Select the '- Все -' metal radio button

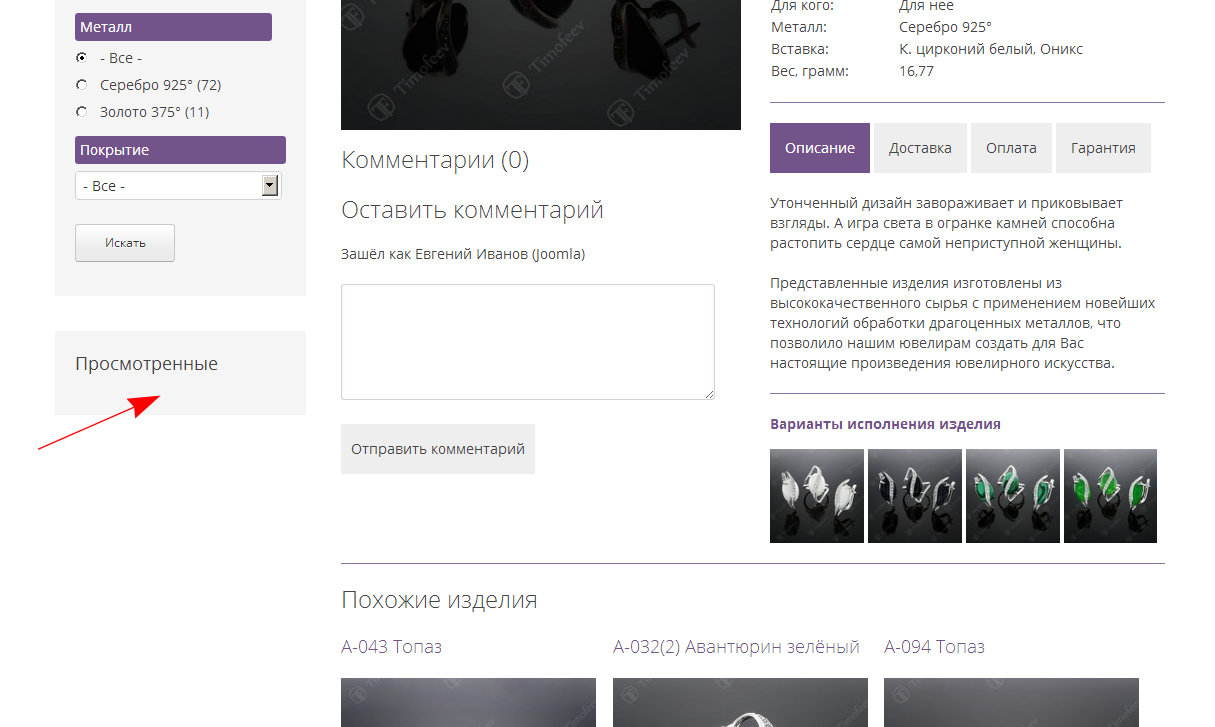(x=81, y=58)
